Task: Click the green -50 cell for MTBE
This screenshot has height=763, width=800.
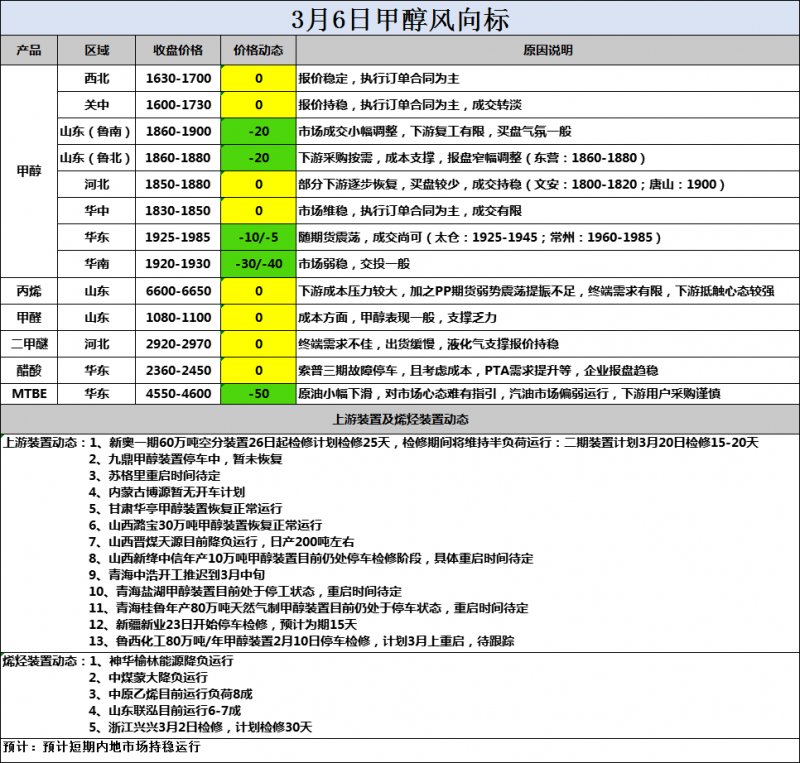Action: click(x=258, y=394)
